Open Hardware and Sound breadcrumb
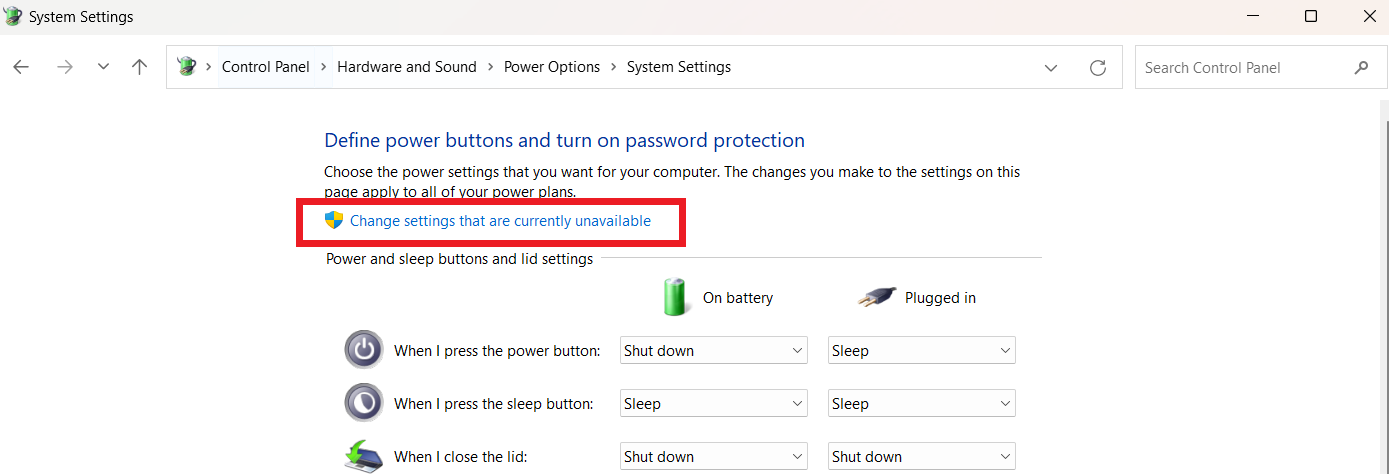 406,67
